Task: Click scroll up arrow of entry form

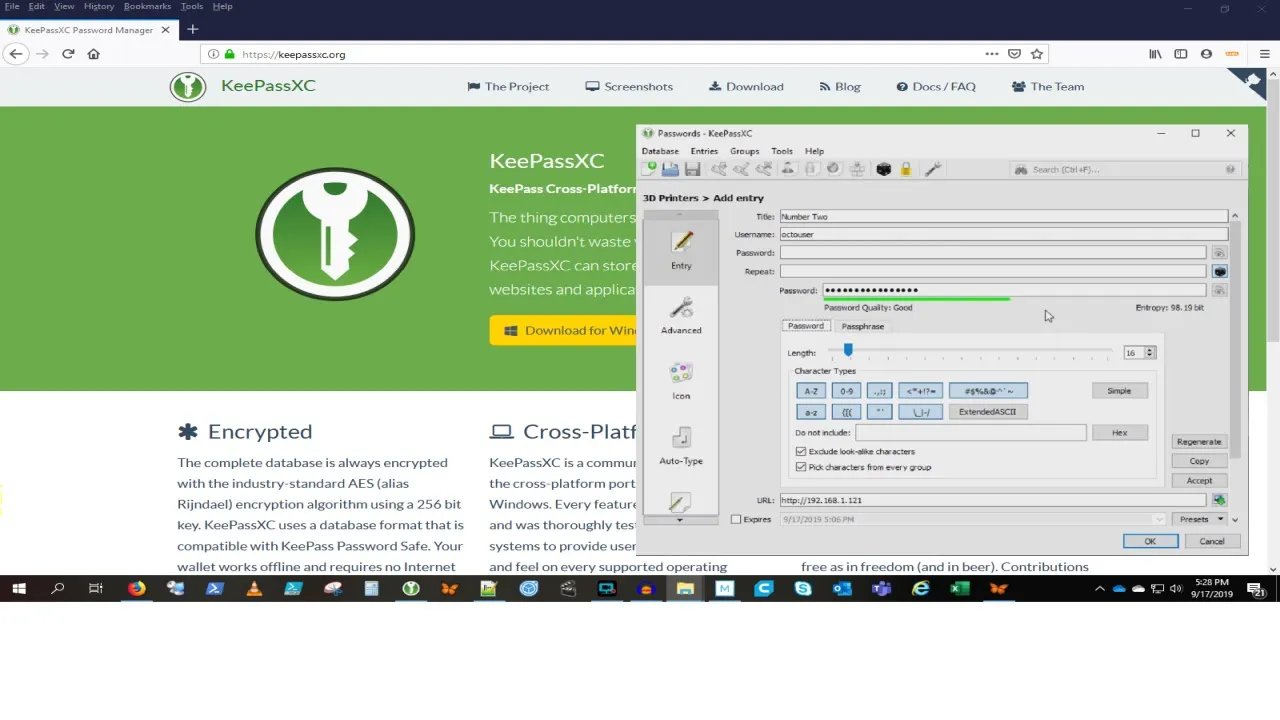Action: pos(1235,216)
